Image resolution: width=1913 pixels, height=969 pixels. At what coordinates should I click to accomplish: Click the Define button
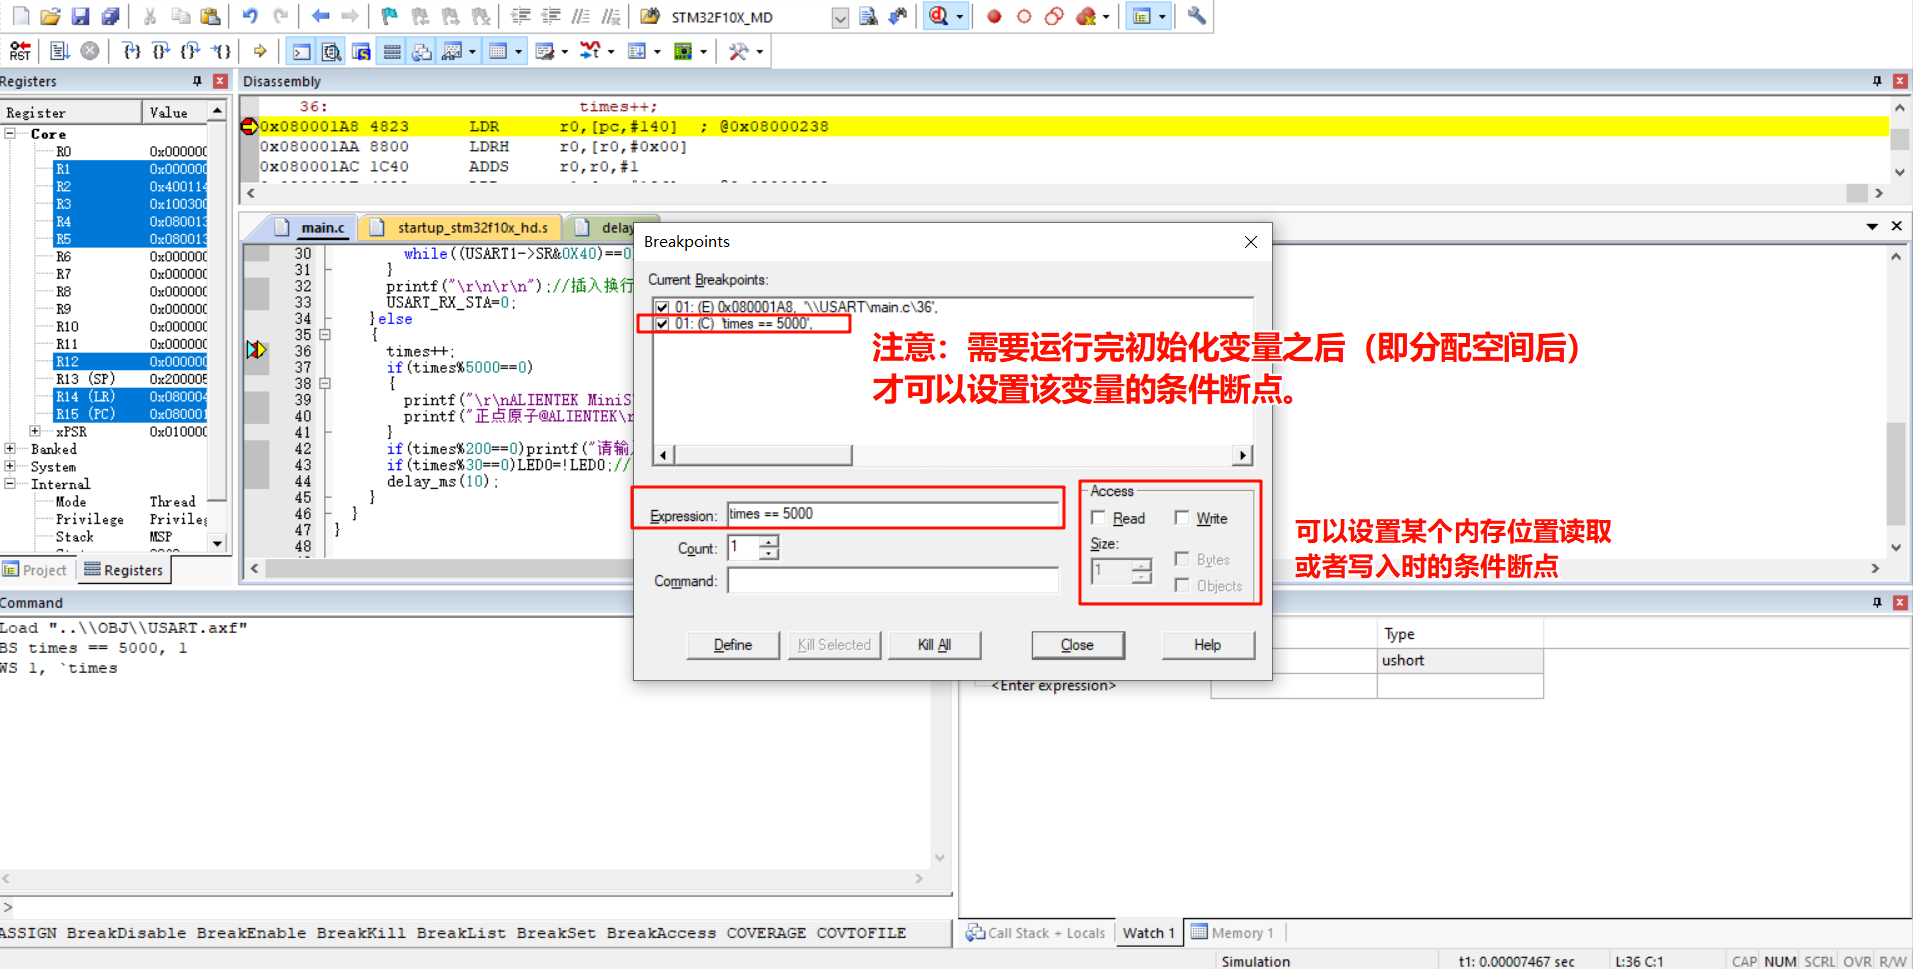pyautogui.click(x=733, y=645)
